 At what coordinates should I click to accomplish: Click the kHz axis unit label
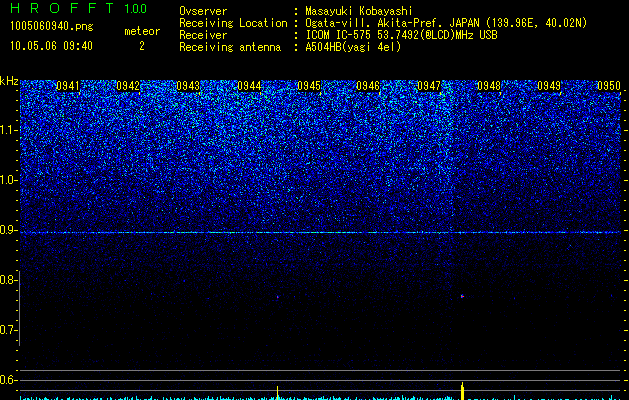coord(9,81)
